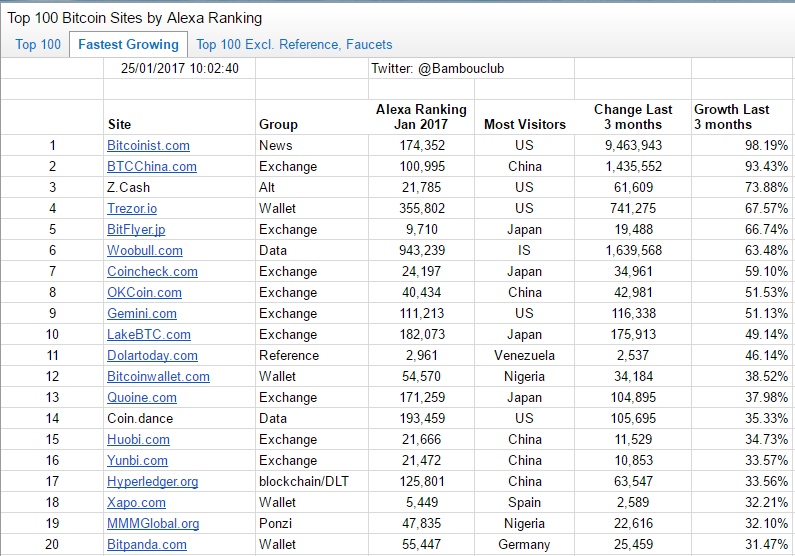Select the 1,435,552 change cell

[633, 167]
